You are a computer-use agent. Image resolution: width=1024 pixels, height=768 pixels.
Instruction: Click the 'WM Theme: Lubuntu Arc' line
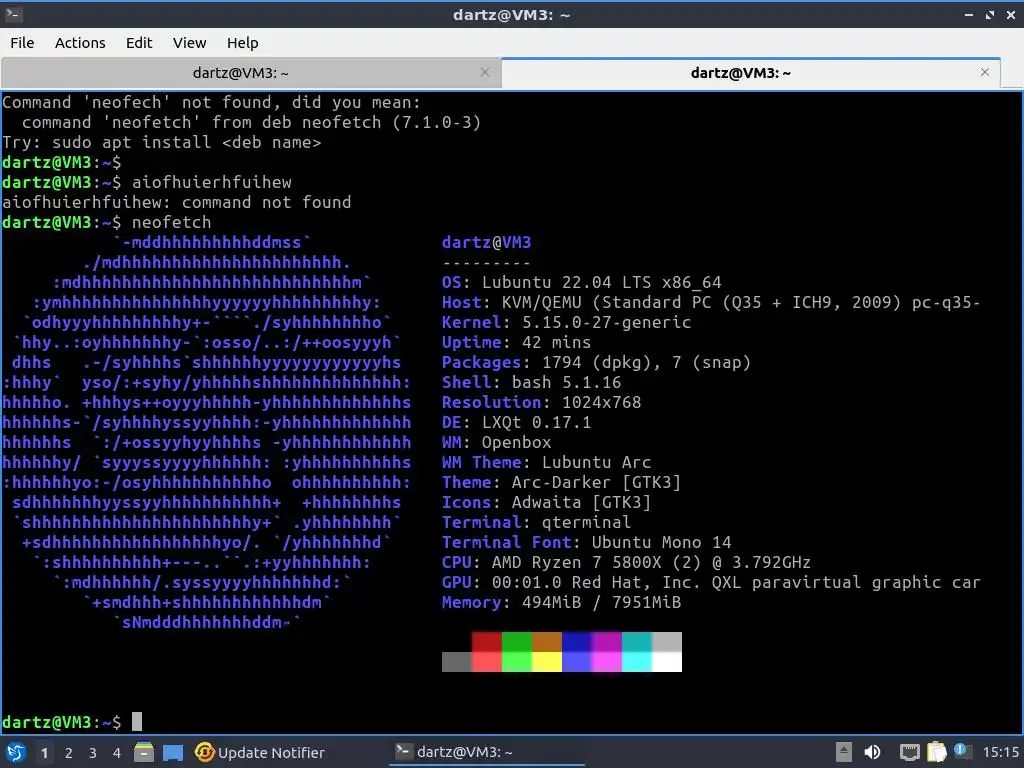(547, 462)
